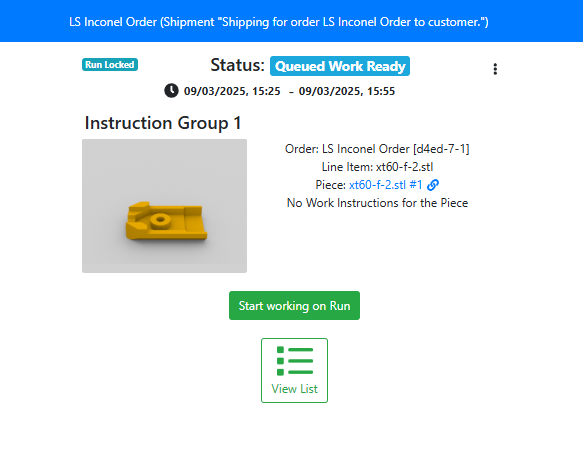This screenshot has height=449, width=583.
Task: Select the yellow 3D part preview thumbnail
Action: point(164,206)
